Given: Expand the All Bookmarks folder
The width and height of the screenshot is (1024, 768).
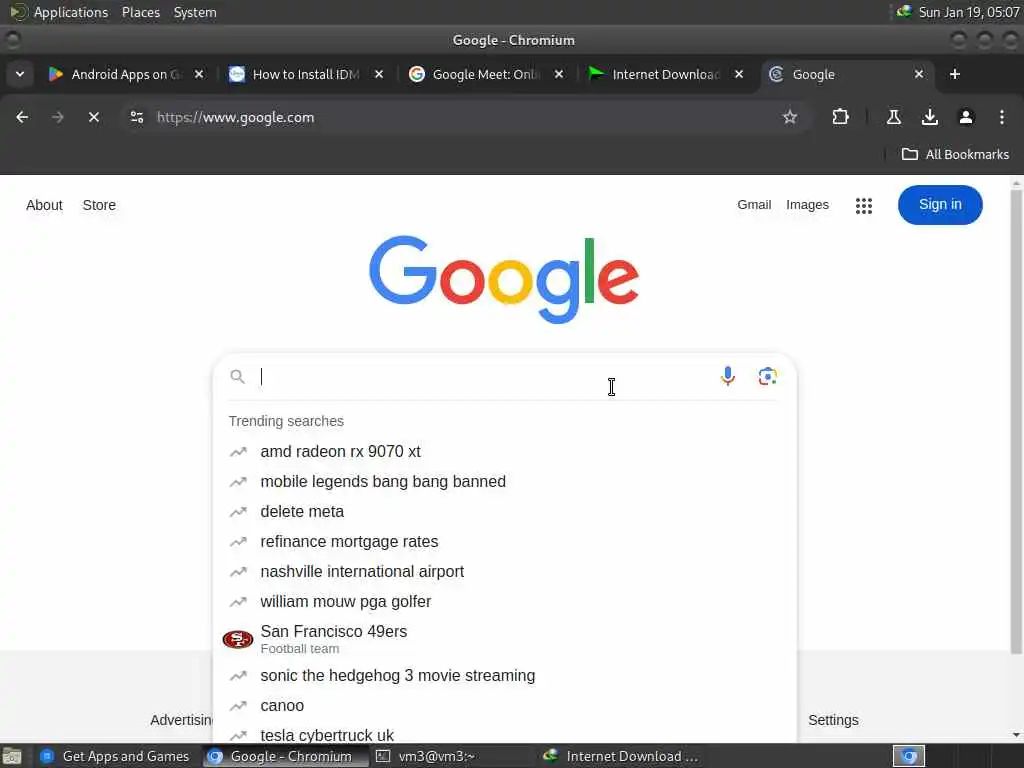Looking at the screenshot, I should (x=955, y=154).
